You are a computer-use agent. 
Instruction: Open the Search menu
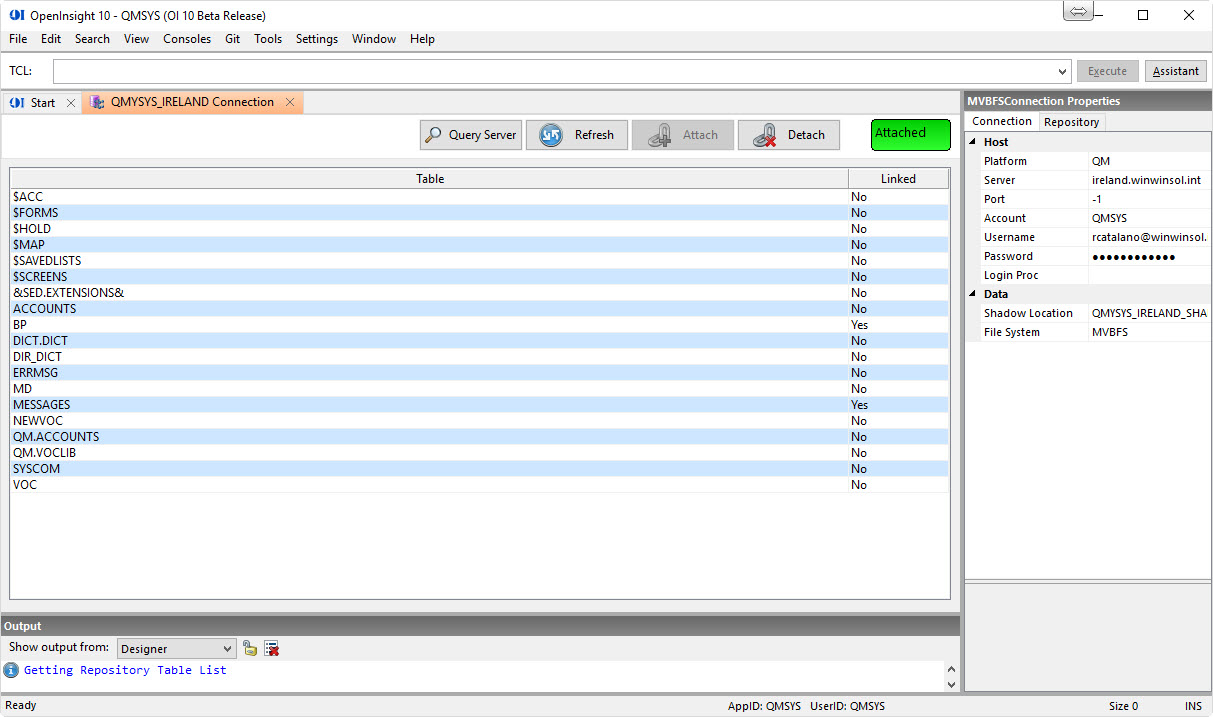92,39
